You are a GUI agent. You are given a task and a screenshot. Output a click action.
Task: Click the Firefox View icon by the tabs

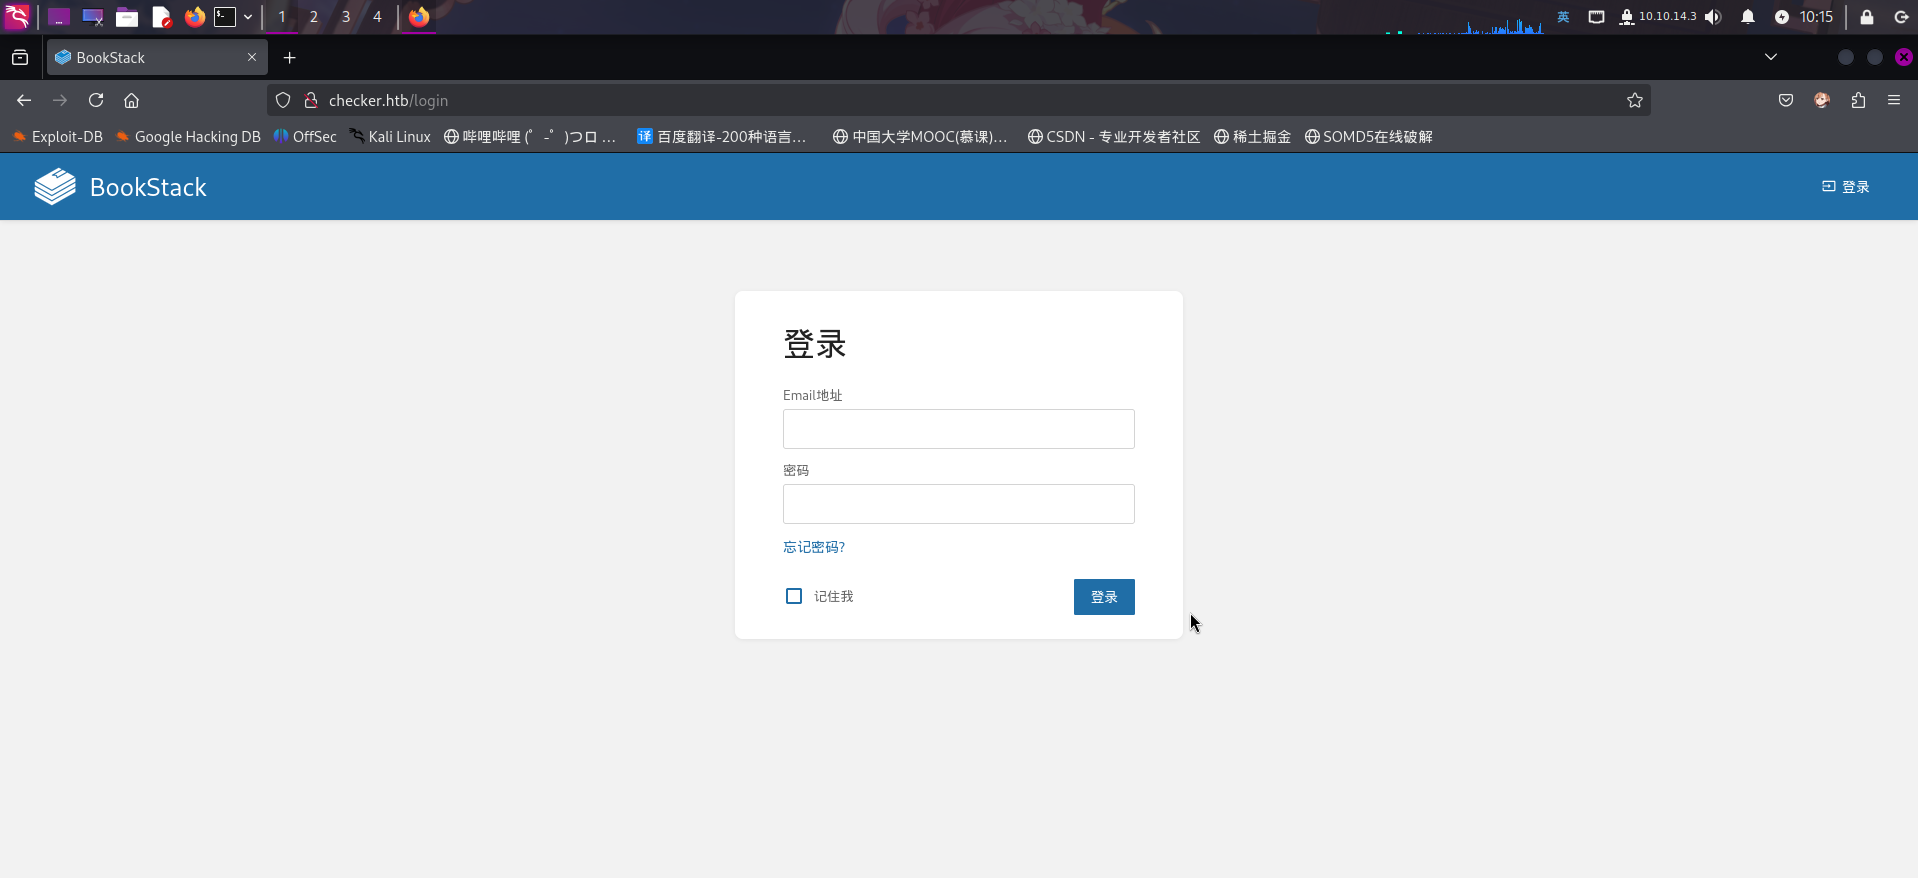(20, 58)
